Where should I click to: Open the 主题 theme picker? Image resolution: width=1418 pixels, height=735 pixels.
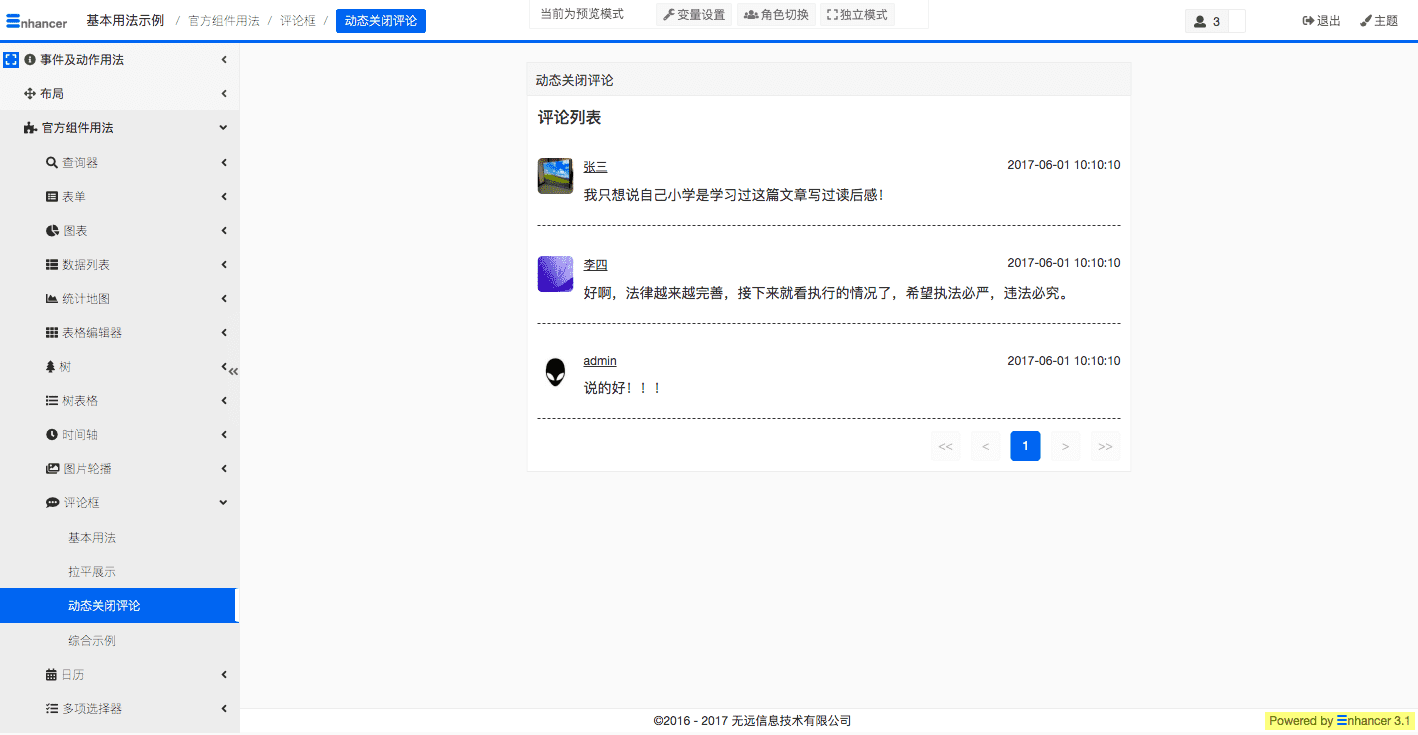(x=1378, y=21)
